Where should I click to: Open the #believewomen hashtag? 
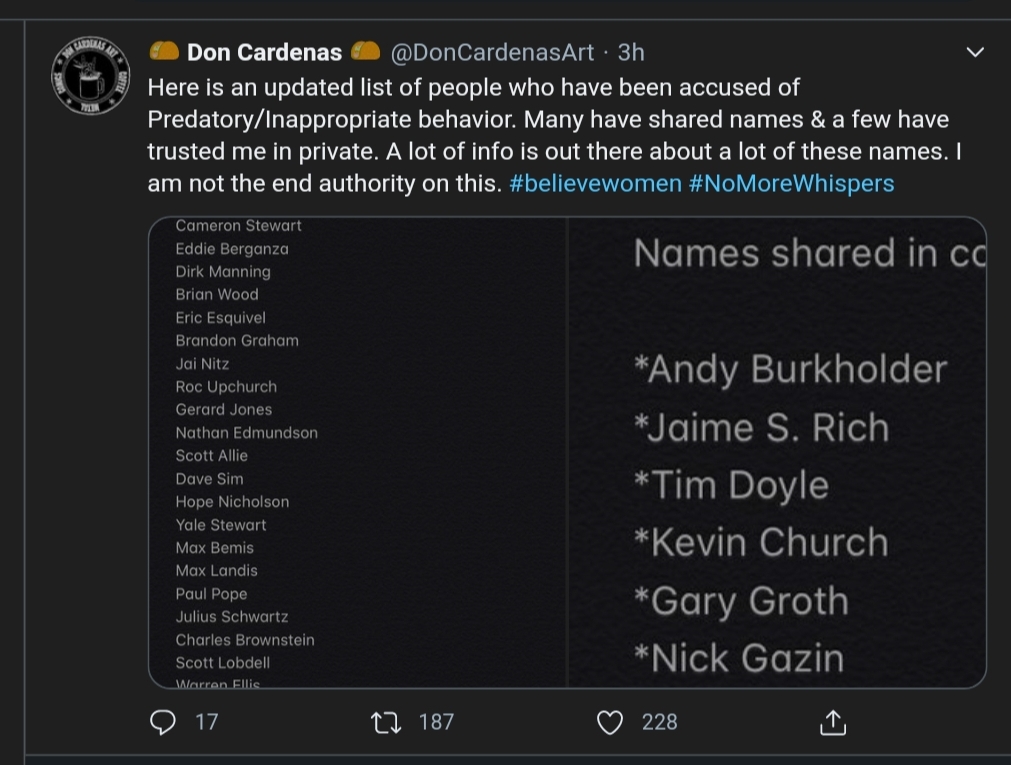click(x=595, y=184)
